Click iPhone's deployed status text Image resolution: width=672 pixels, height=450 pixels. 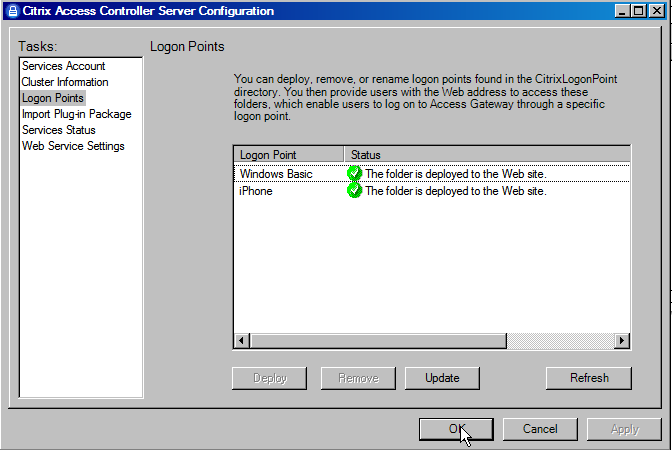coord(456,191)
